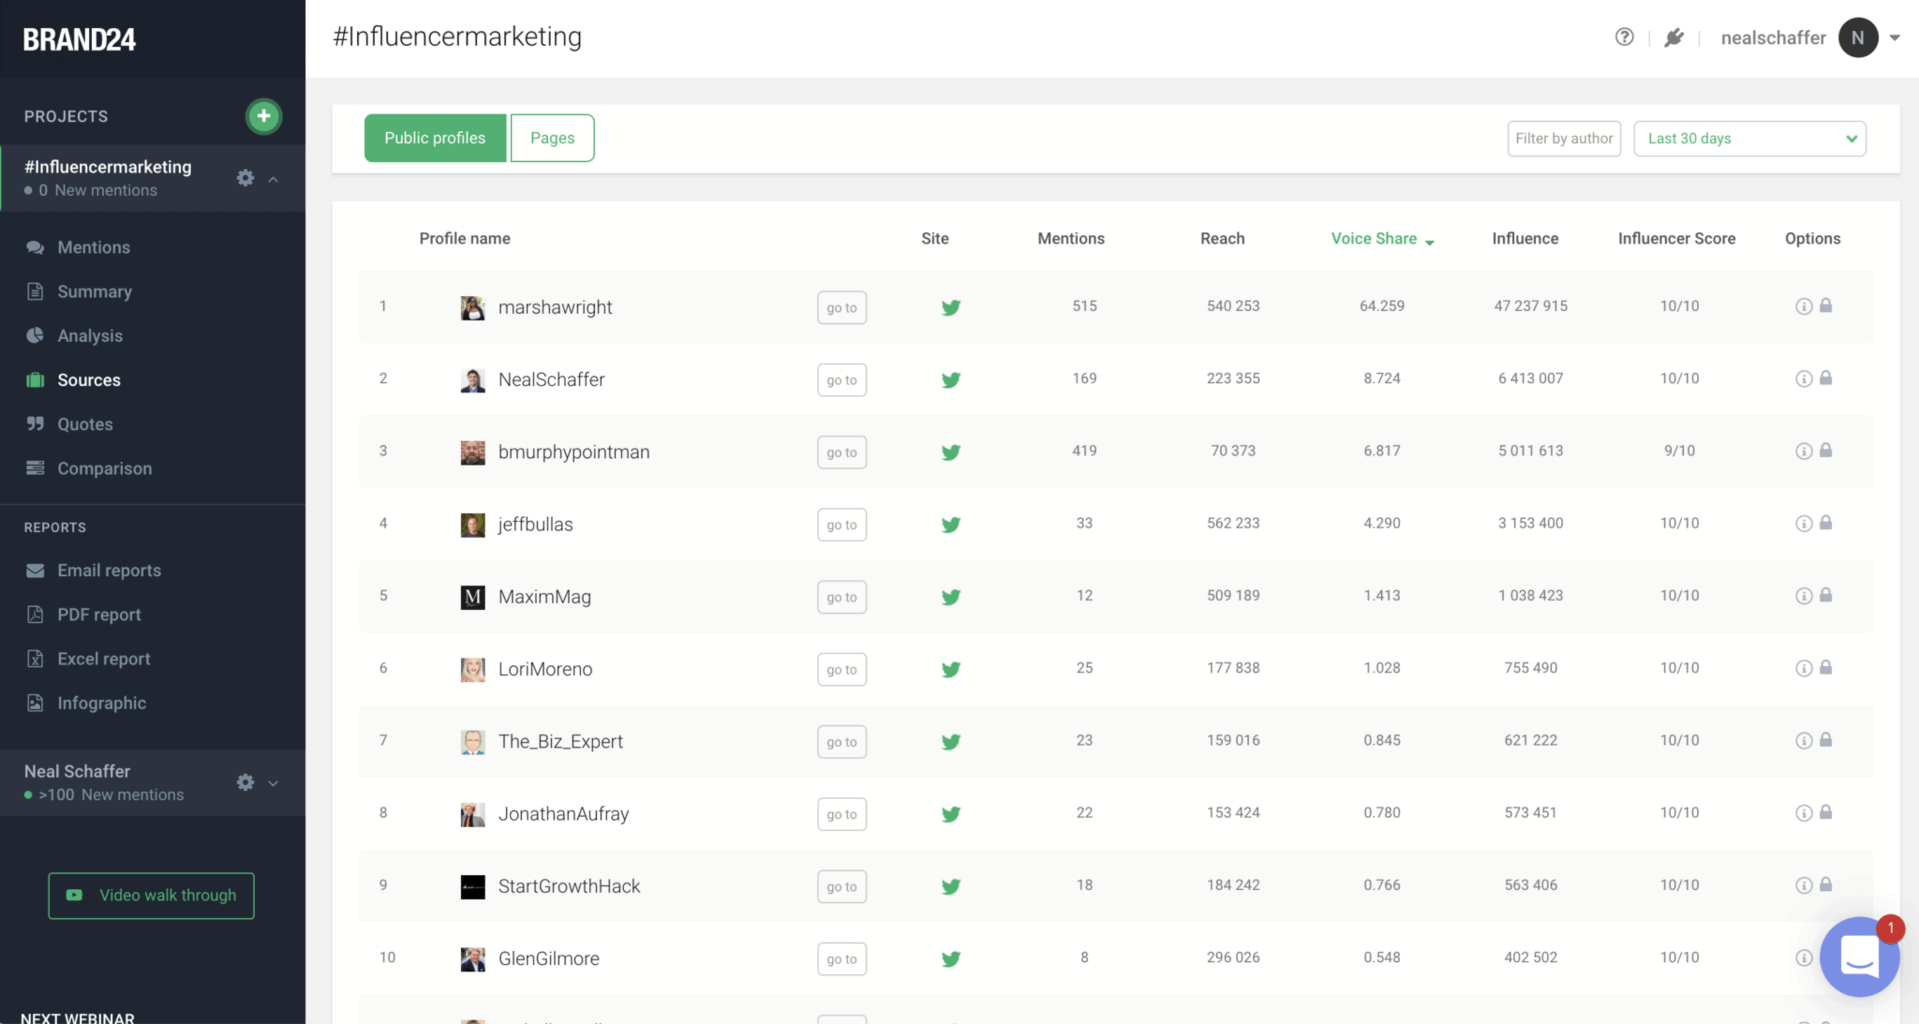
Task: Click info icon for jeffbullas
Action: pos(1804,523)
